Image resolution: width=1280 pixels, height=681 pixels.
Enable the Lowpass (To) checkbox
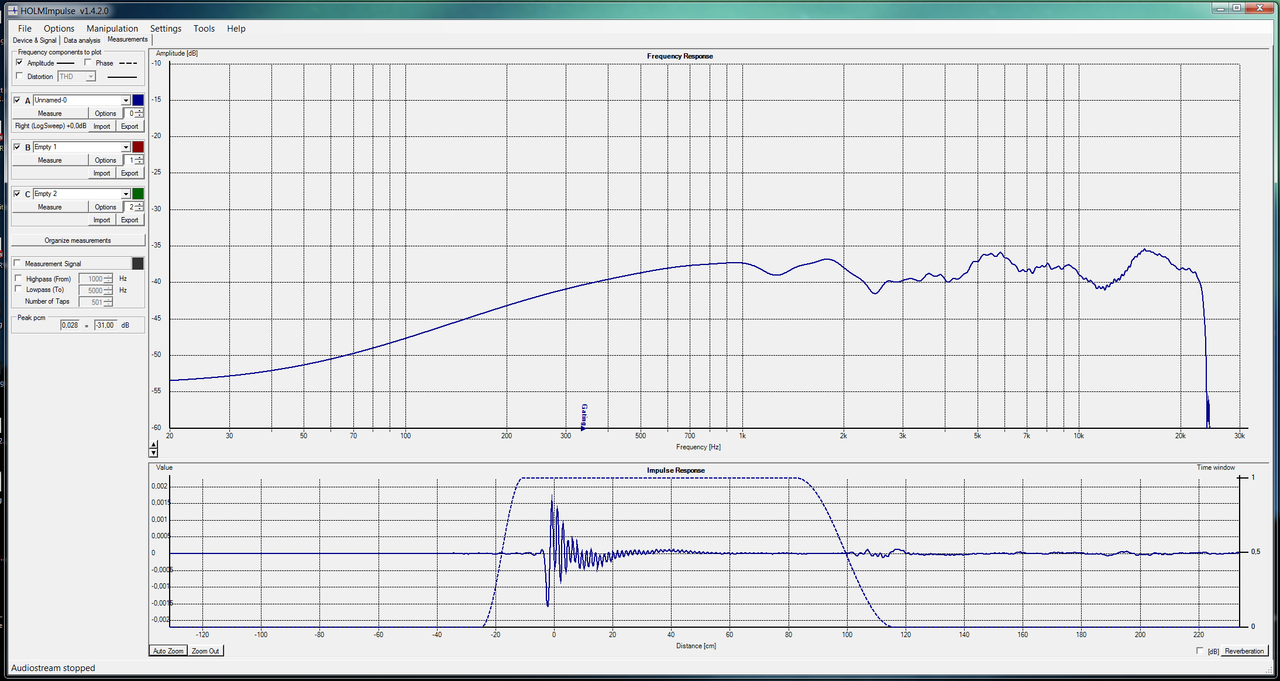click(19, 290)
